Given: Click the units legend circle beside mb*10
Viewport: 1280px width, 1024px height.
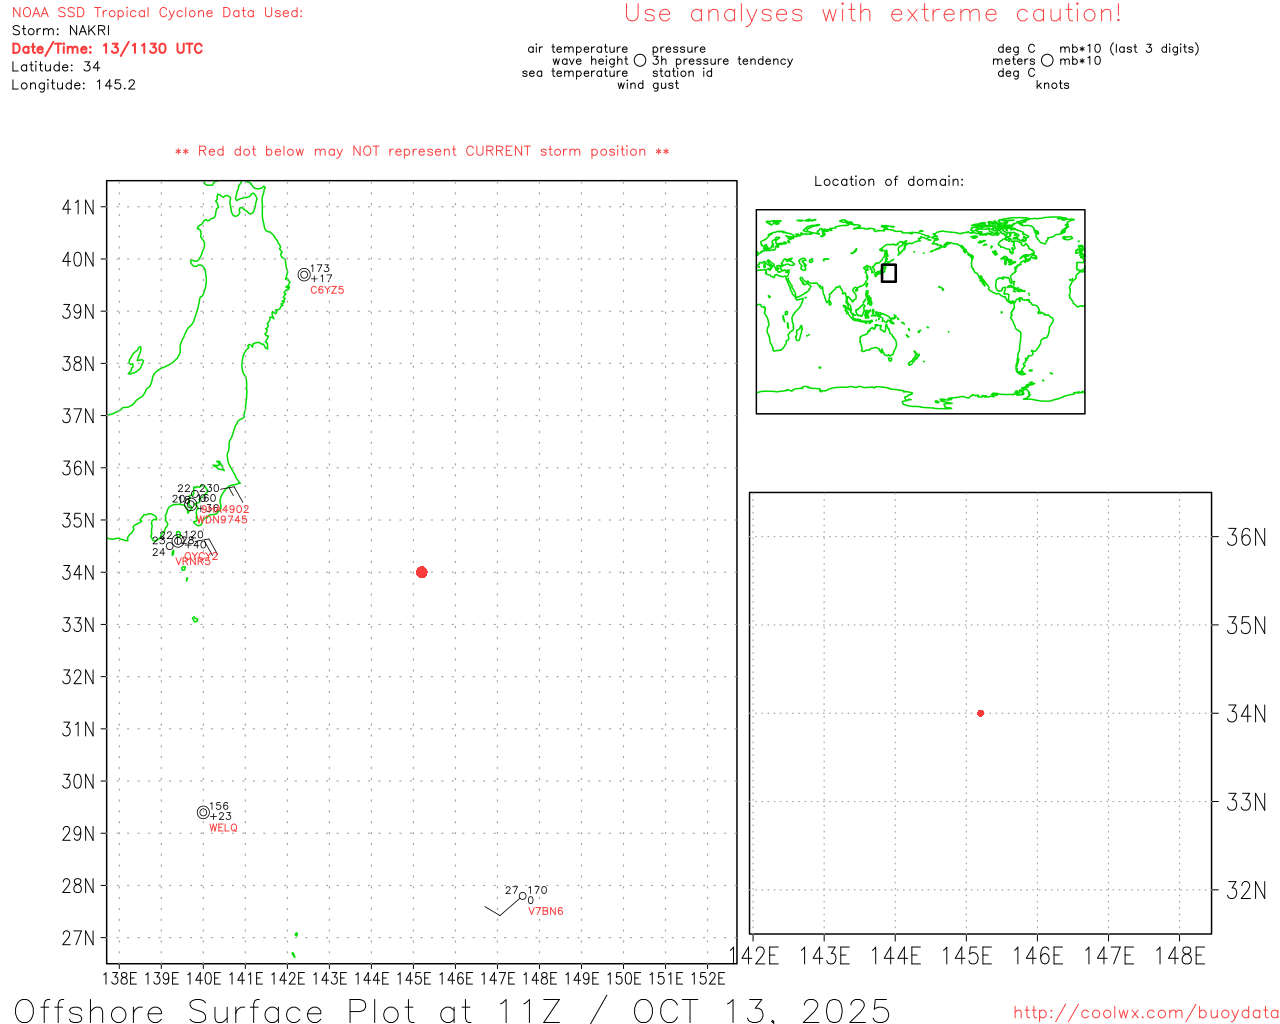Looking at the screenshot, I should tap(1047, 61).
